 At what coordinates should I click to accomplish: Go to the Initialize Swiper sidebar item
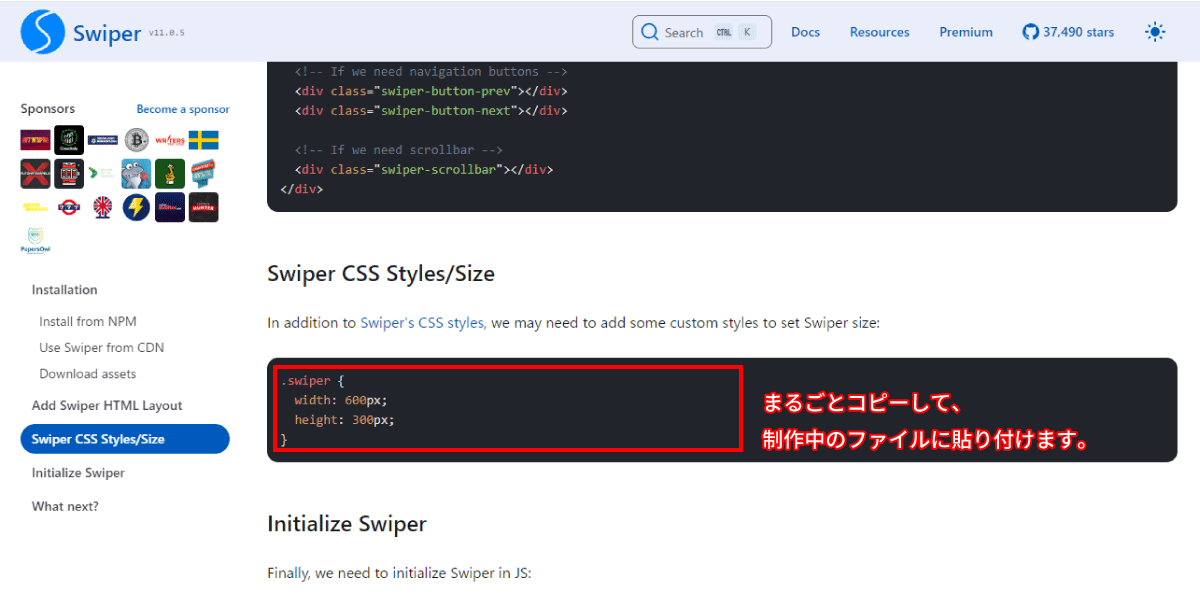(78, 473)
